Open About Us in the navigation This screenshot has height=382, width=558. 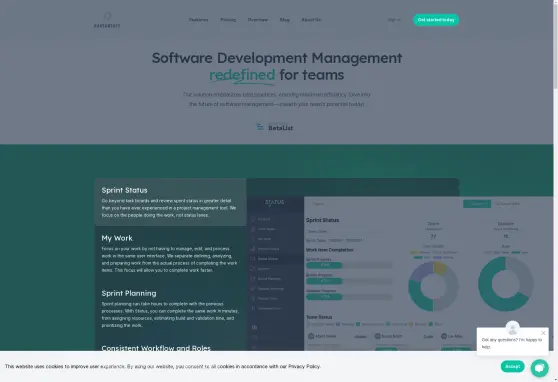coord(311,20)
